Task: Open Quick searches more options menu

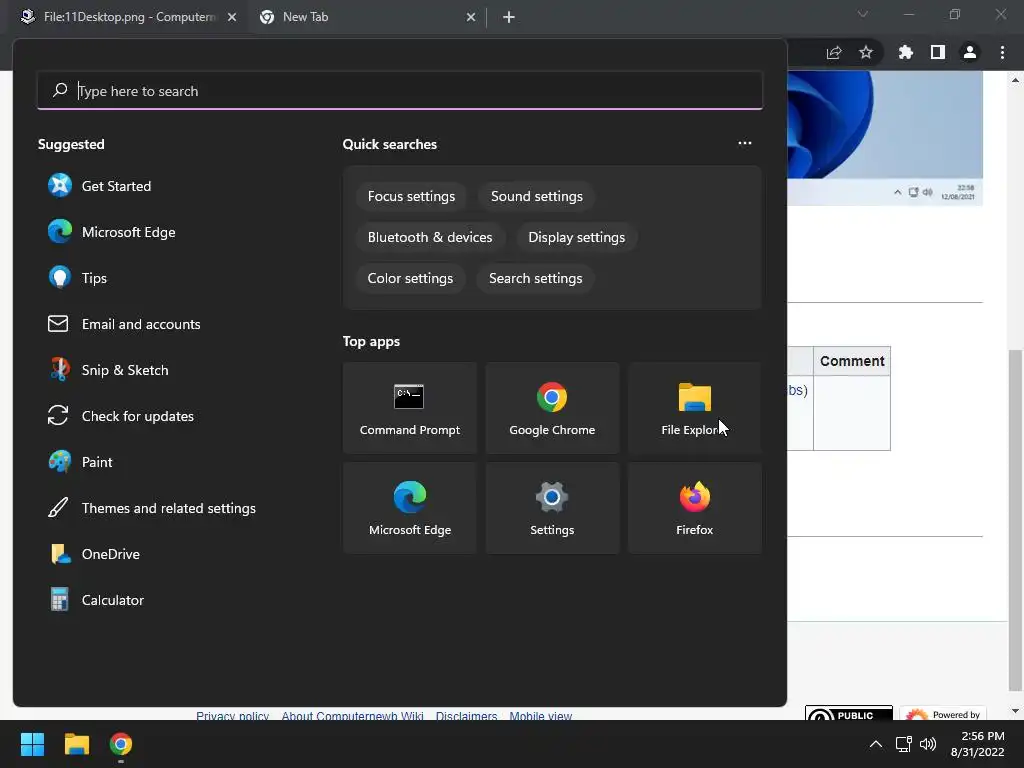Action: [x=744, y=144]
